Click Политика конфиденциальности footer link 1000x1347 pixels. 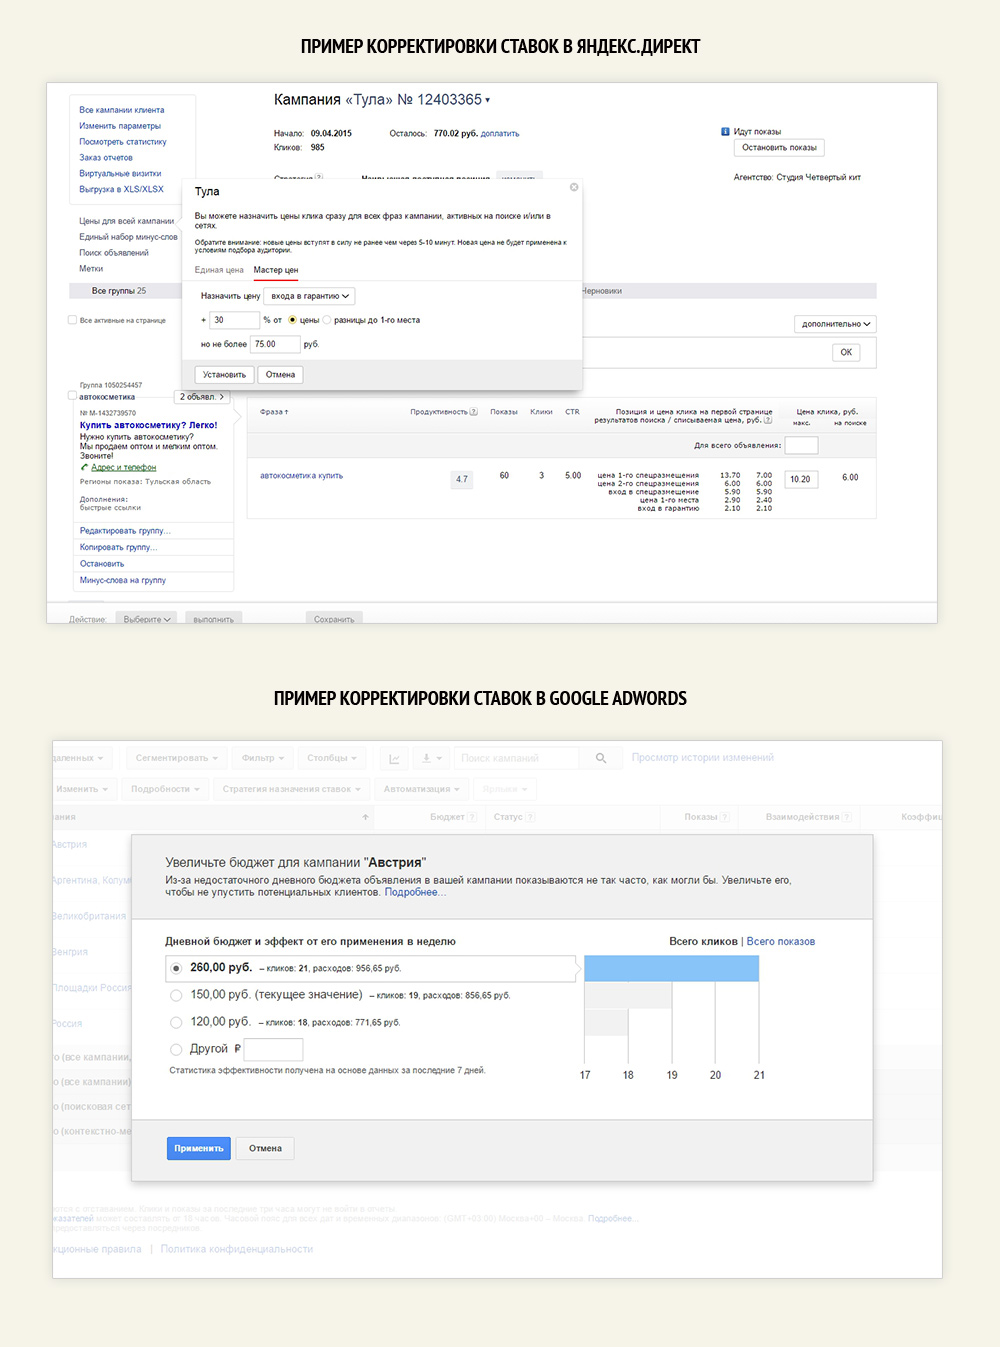(237, 1249)
